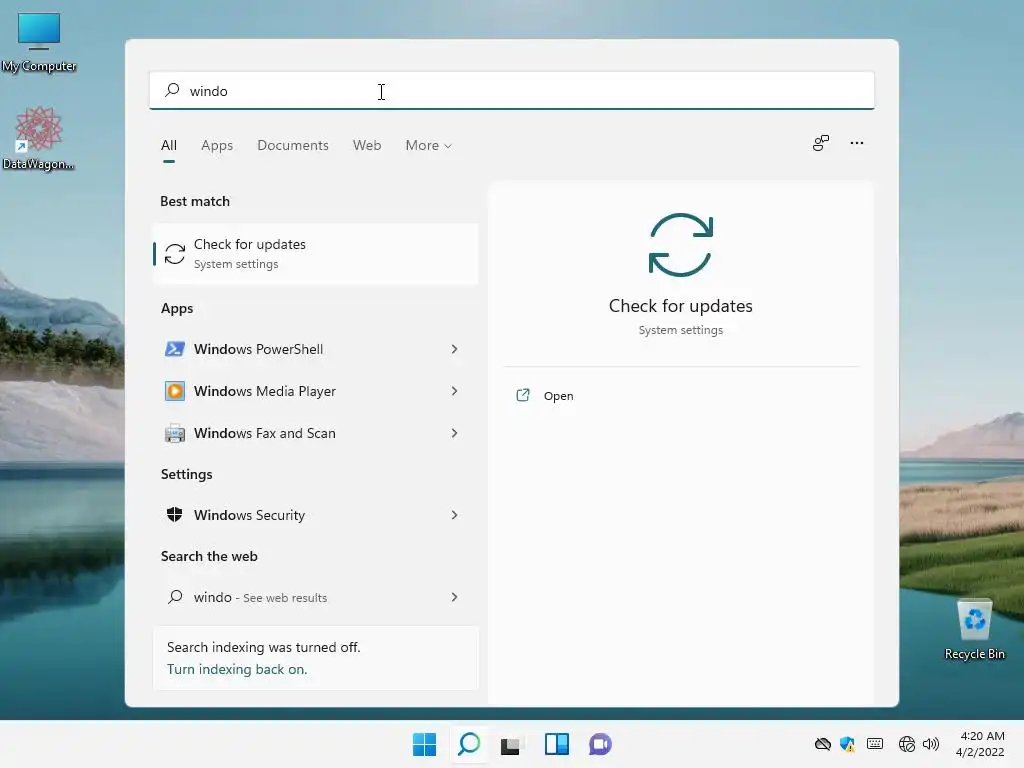
Task: Open Chat from the taskbar
Action: tap(600, 744)
